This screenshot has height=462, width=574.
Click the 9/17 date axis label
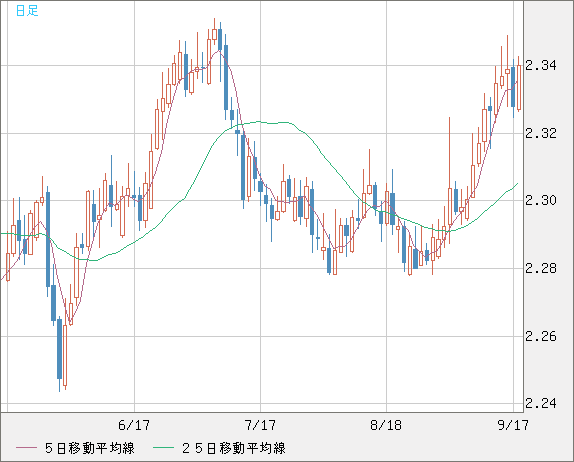tap(513, 425)
